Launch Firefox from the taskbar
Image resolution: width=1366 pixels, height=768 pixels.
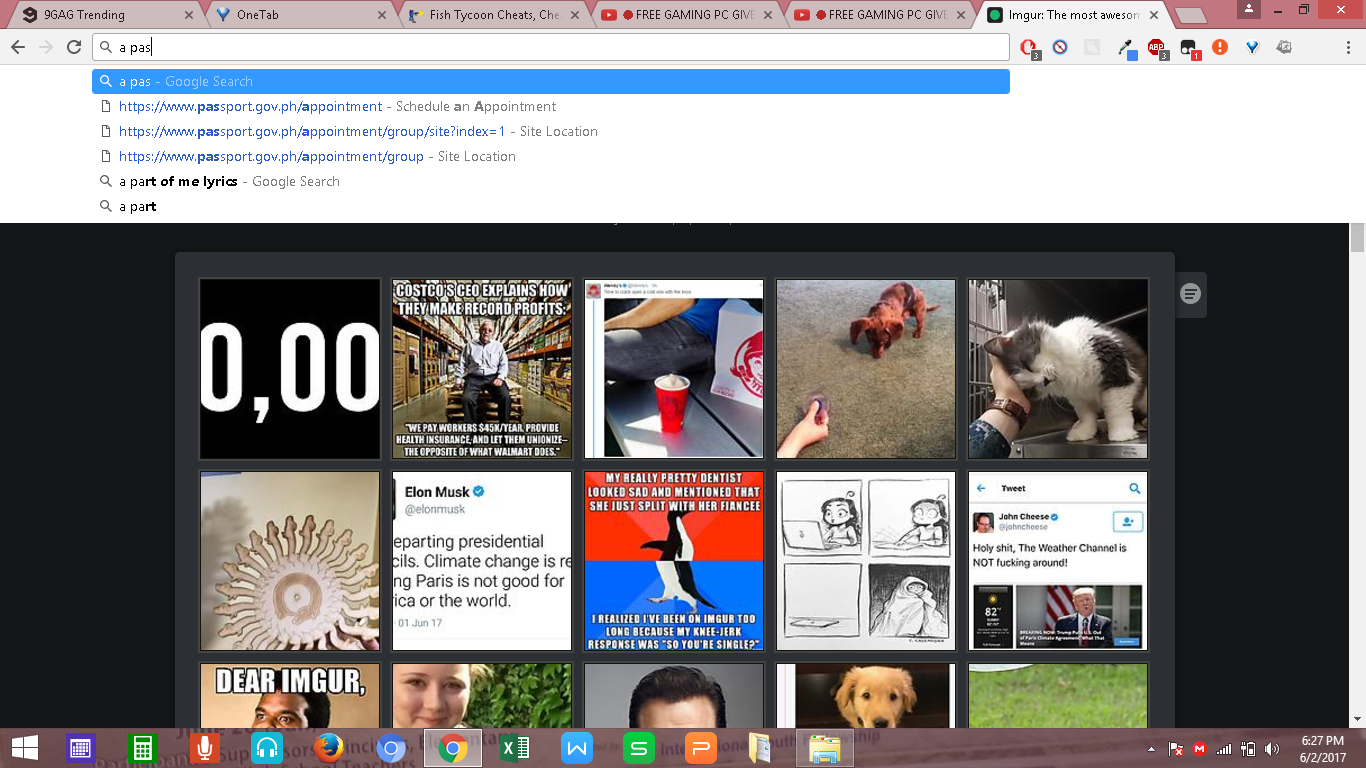point(328,748)
